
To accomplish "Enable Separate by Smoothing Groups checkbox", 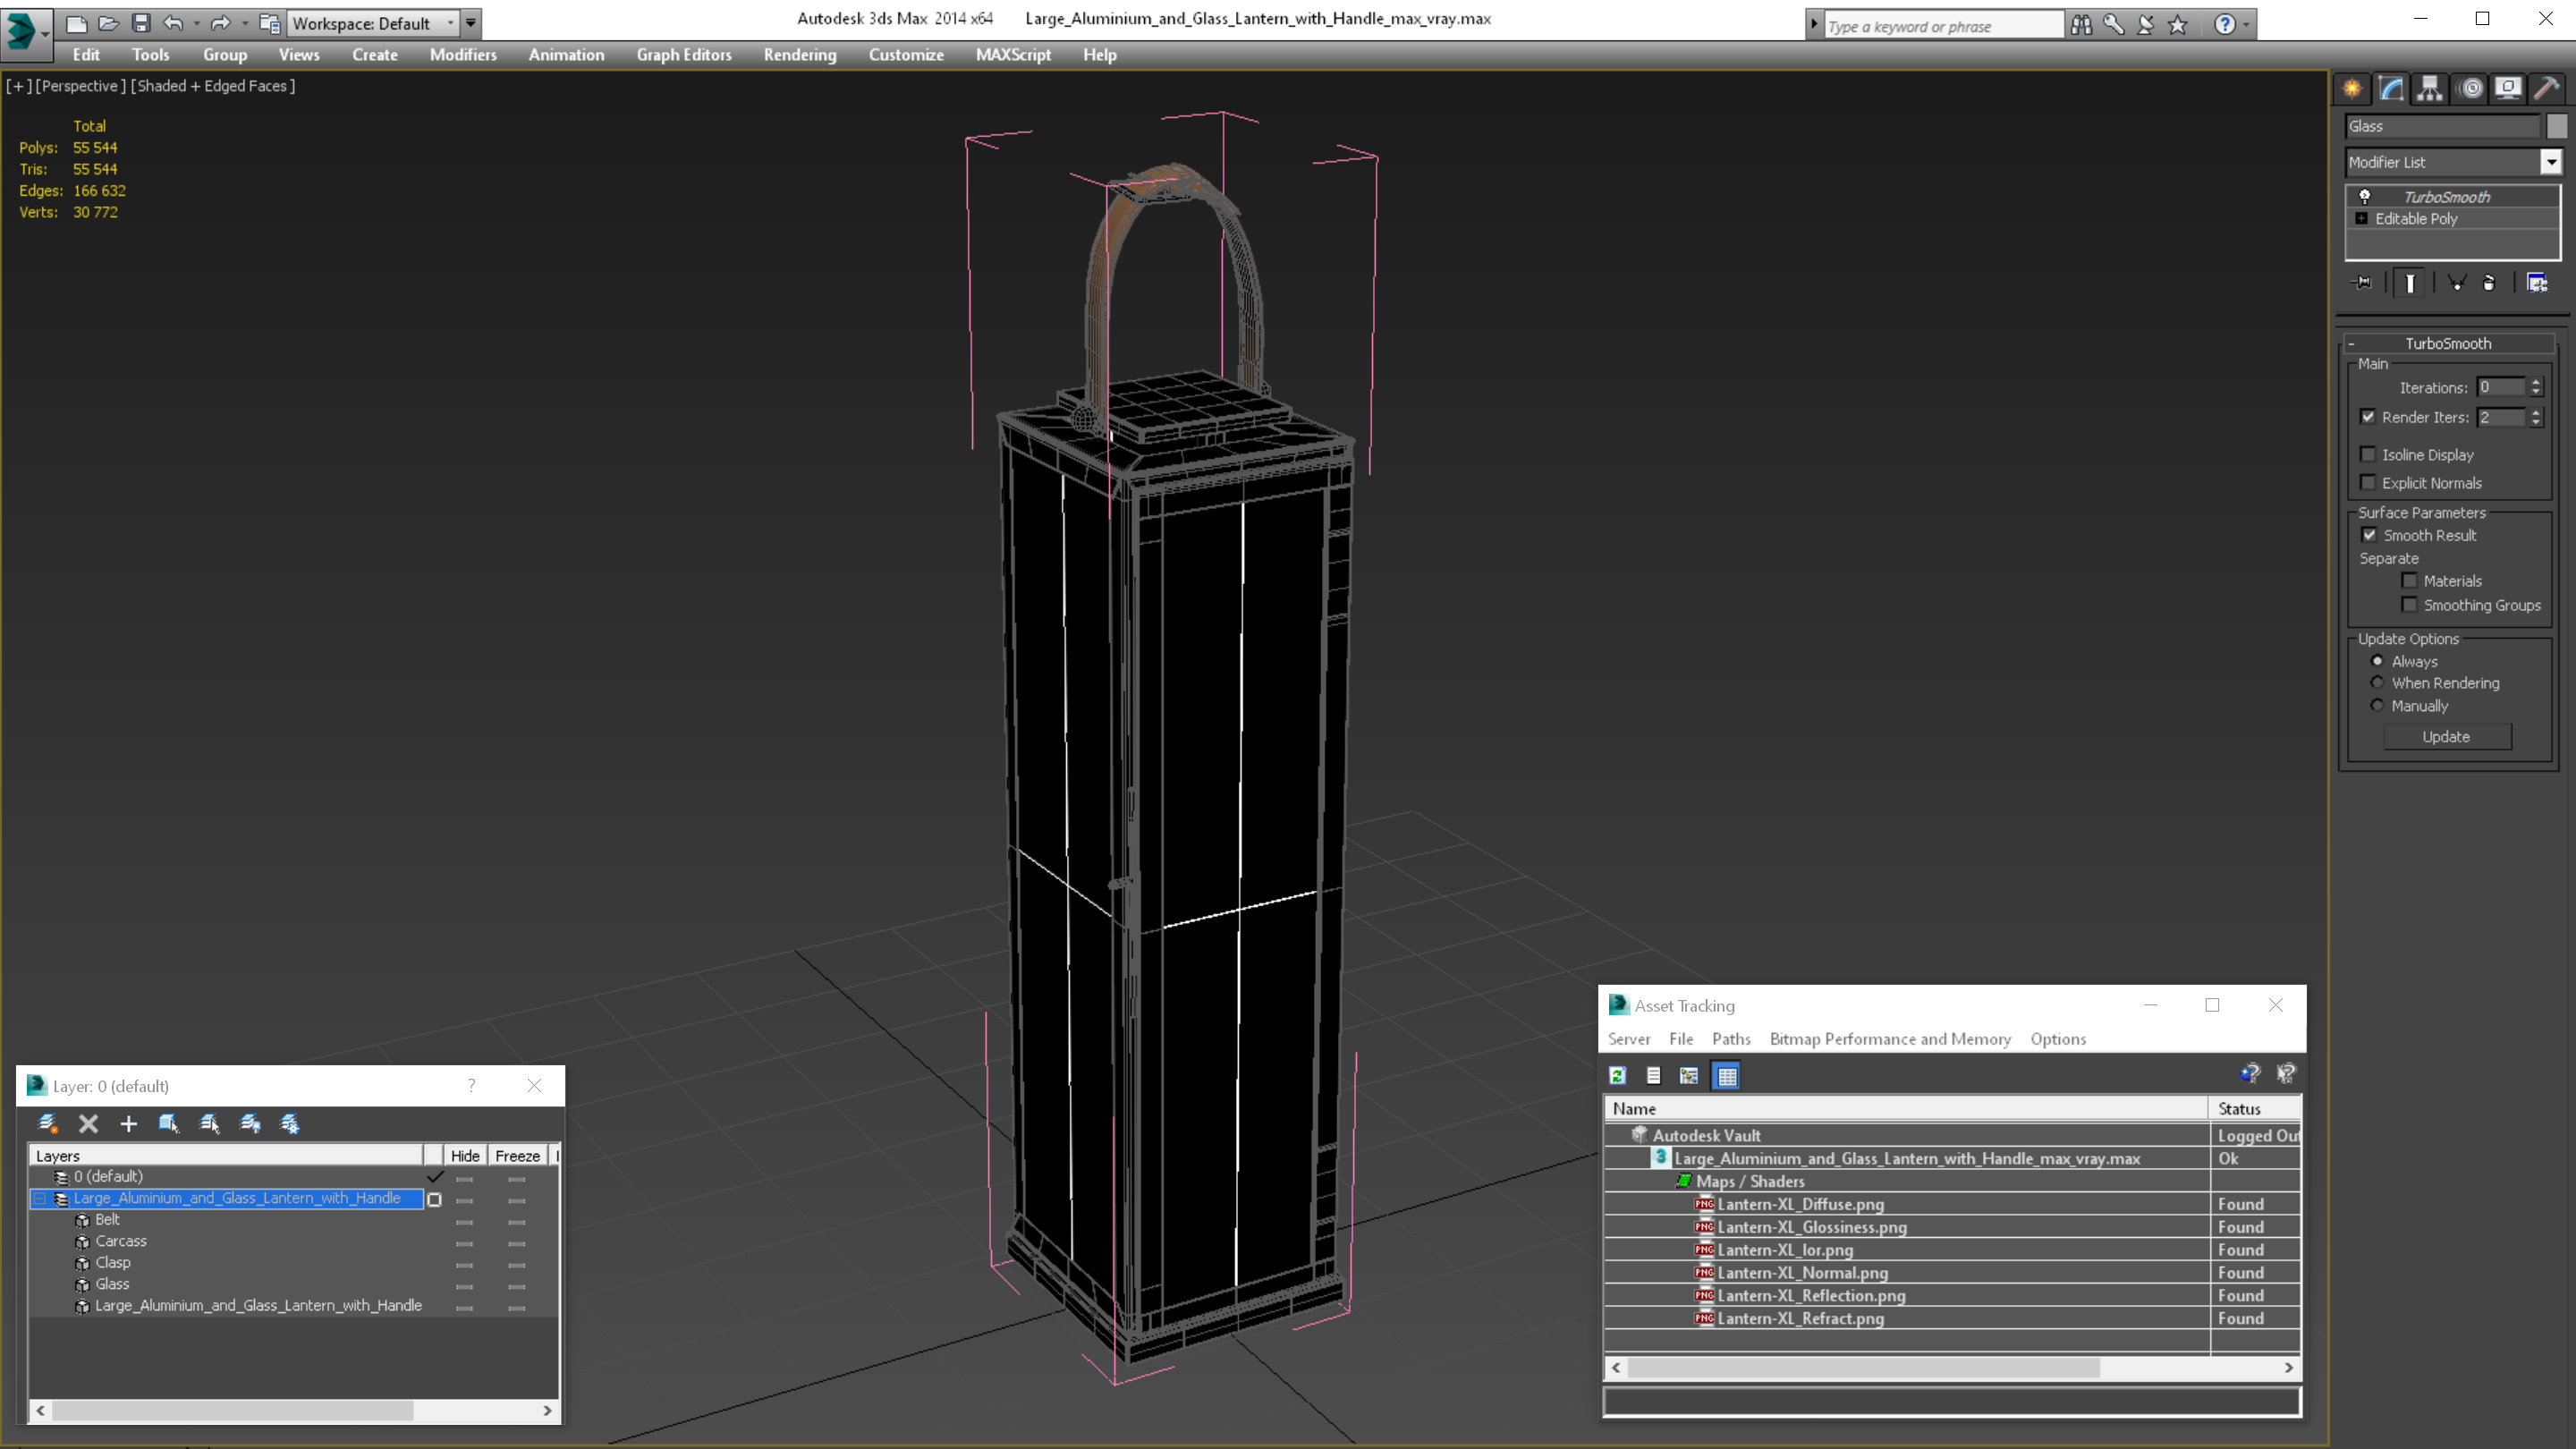I will pyautogui.click(x=2409, y=605).
